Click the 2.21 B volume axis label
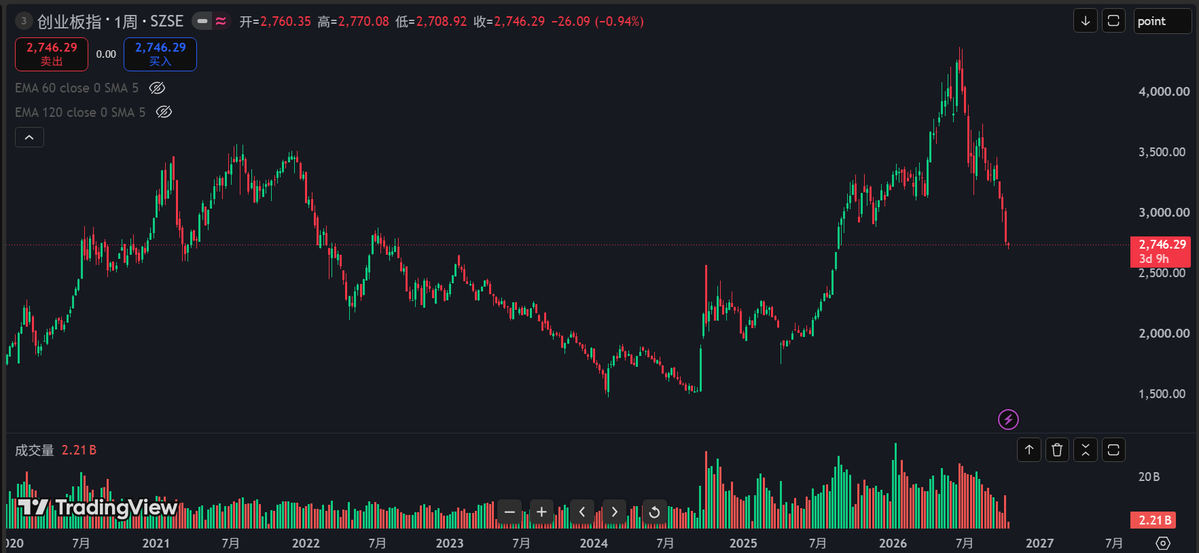 tap(1153, 521)
